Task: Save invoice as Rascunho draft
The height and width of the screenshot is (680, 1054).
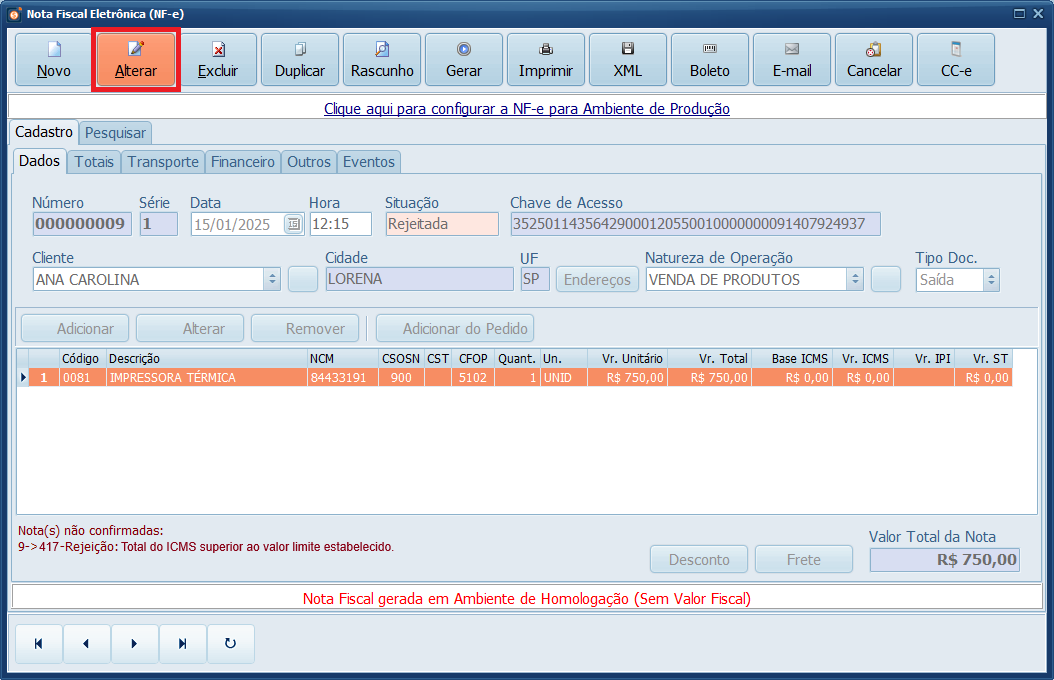Action: point(381,59)
